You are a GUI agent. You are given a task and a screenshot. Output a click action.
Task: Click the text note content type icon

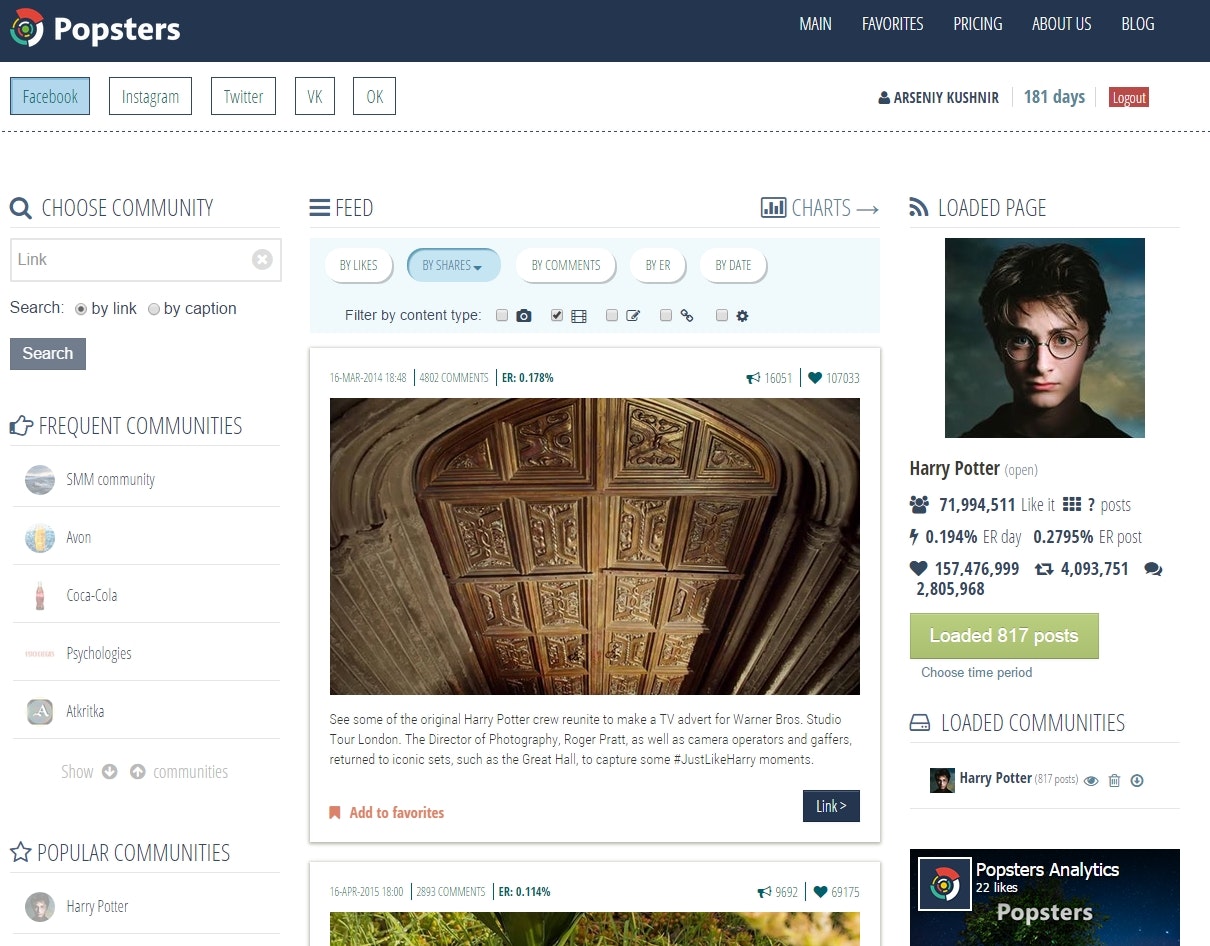coord(633,316)
